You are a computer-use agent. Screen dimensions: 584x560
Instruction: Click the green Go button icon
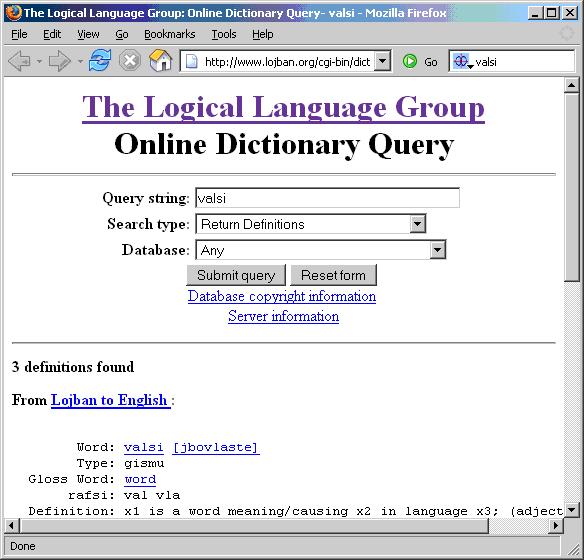[410, 61]
